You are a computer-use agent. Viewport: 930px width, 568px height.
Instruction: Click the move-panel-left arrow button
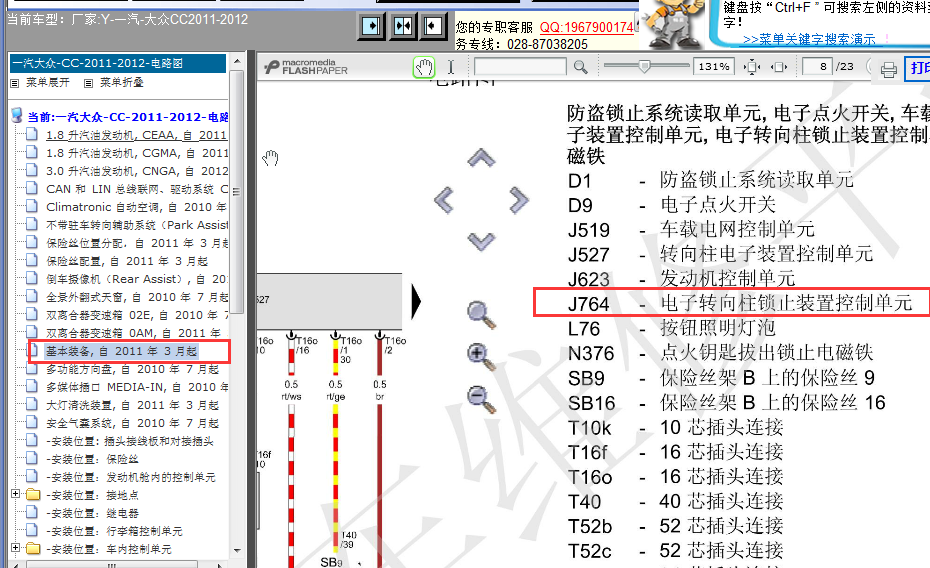[433, 26]
